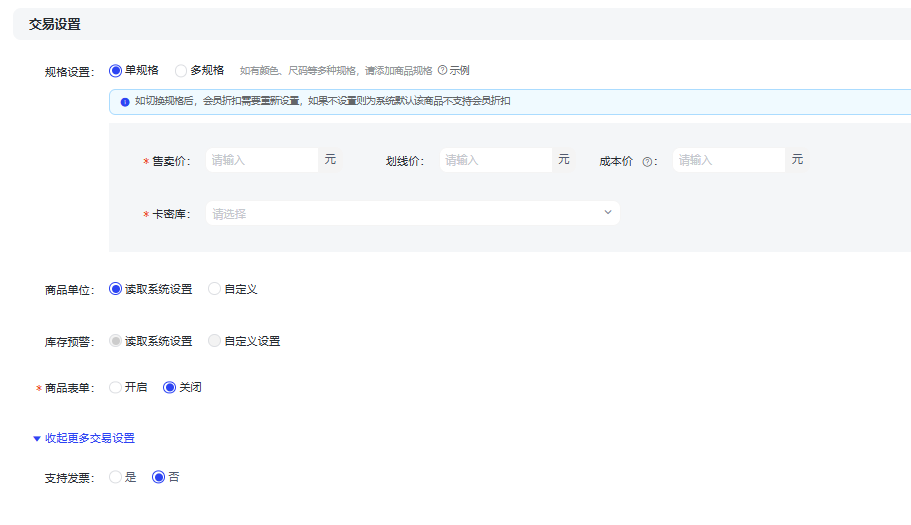Click the help icon beside 示例
The image size is (911, 525).
(x=442, y=70)
